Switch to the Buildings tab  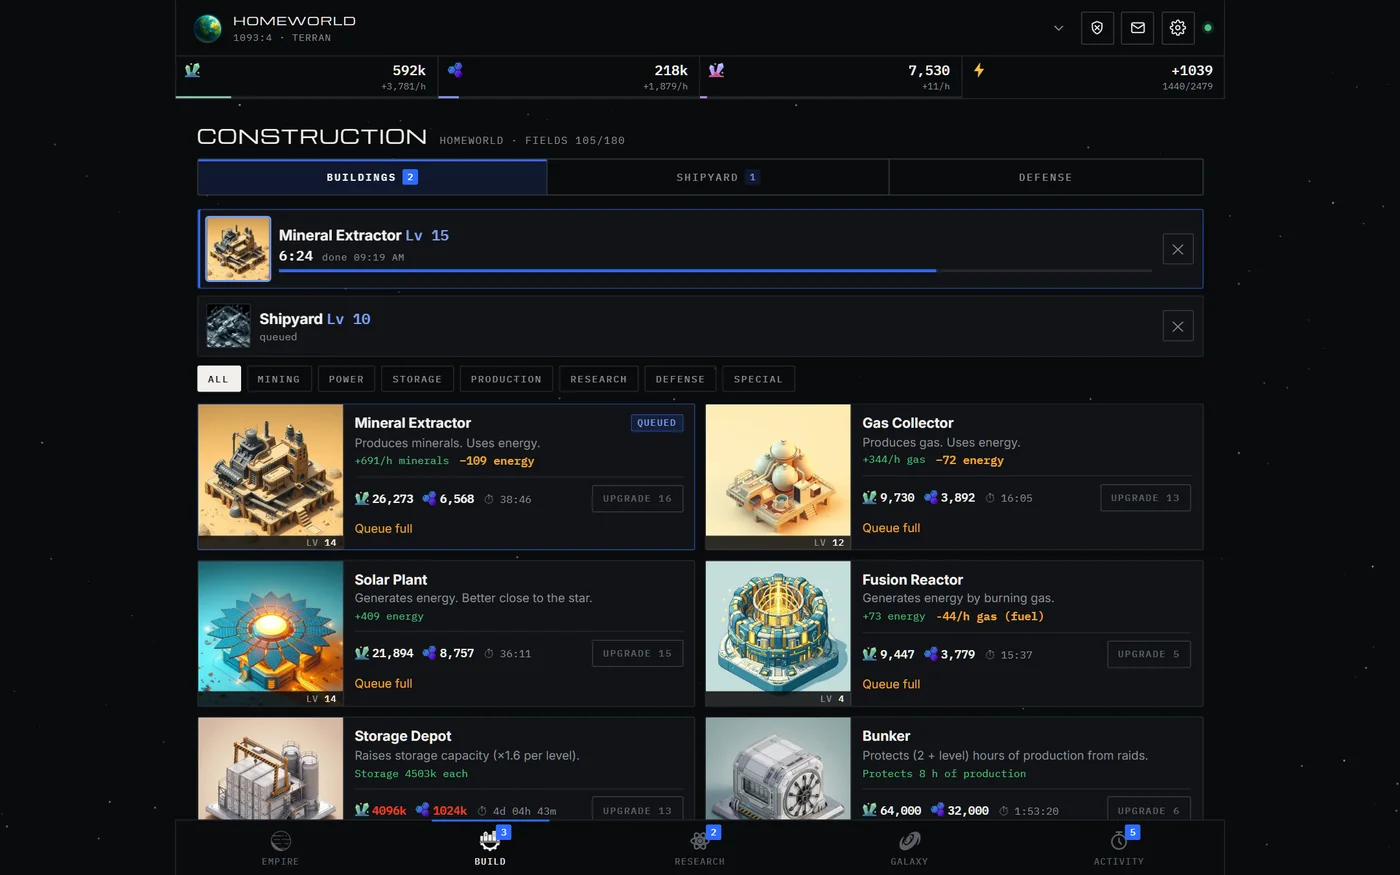point(372,177)
